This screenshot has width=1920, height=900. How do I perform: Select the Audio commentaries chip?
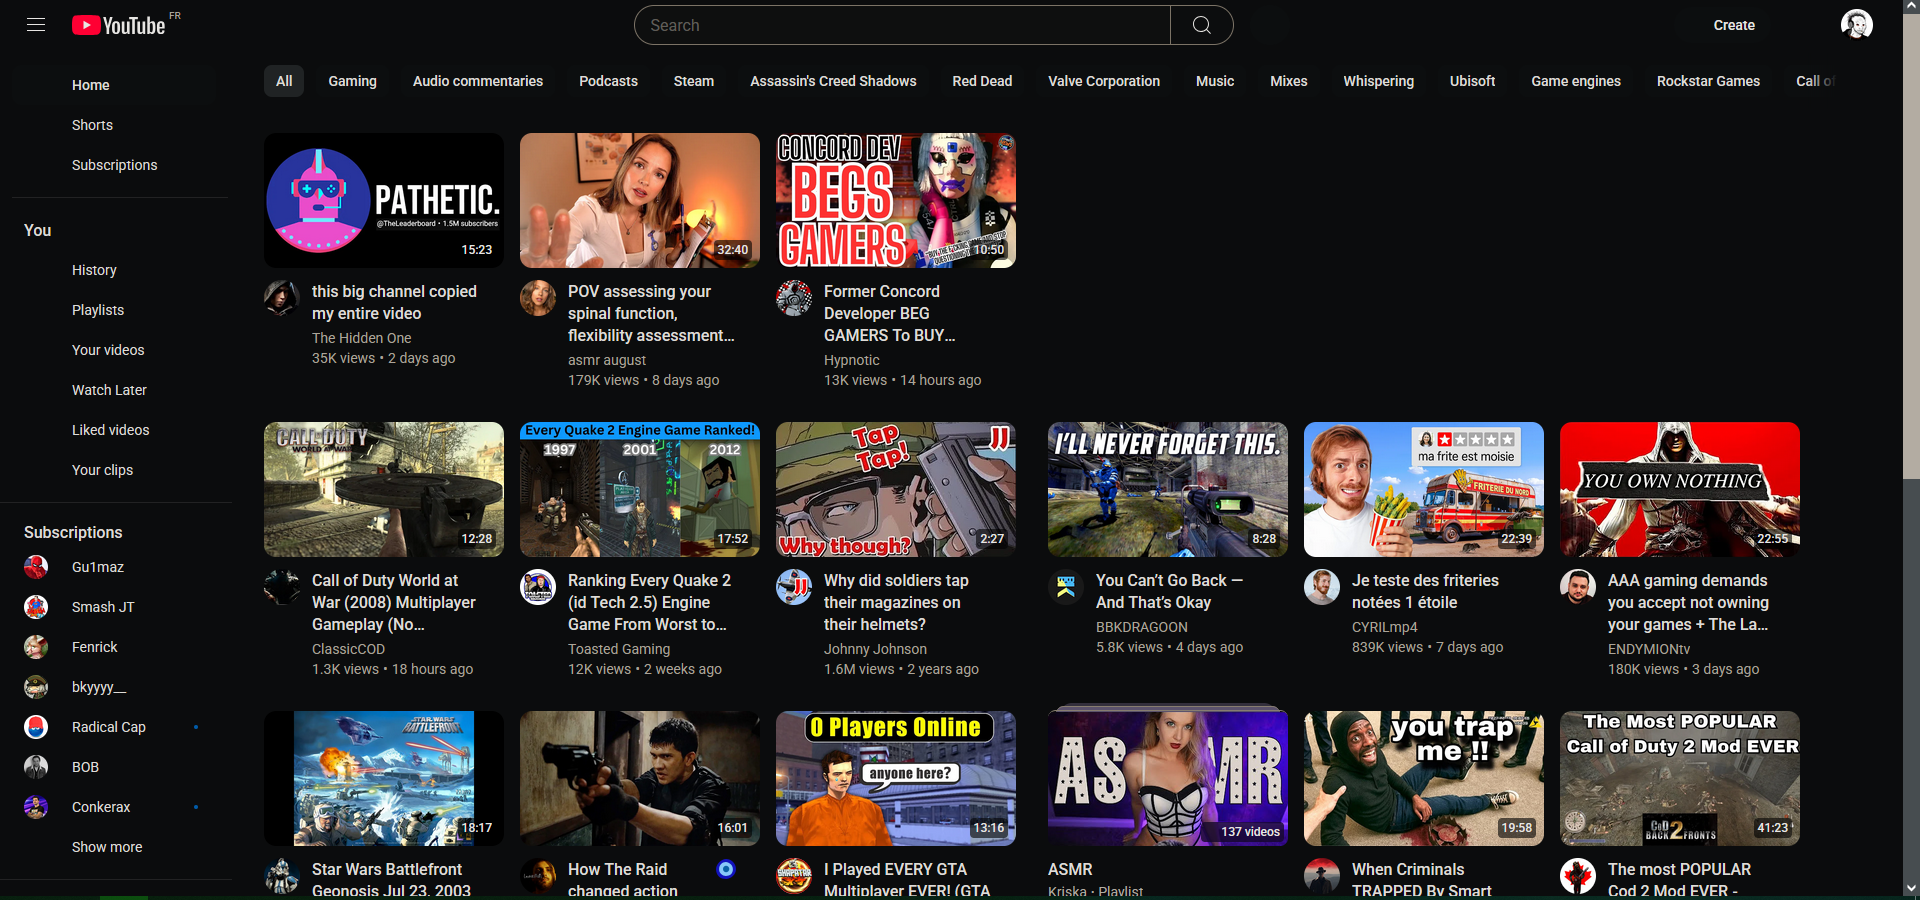(478, 81)
